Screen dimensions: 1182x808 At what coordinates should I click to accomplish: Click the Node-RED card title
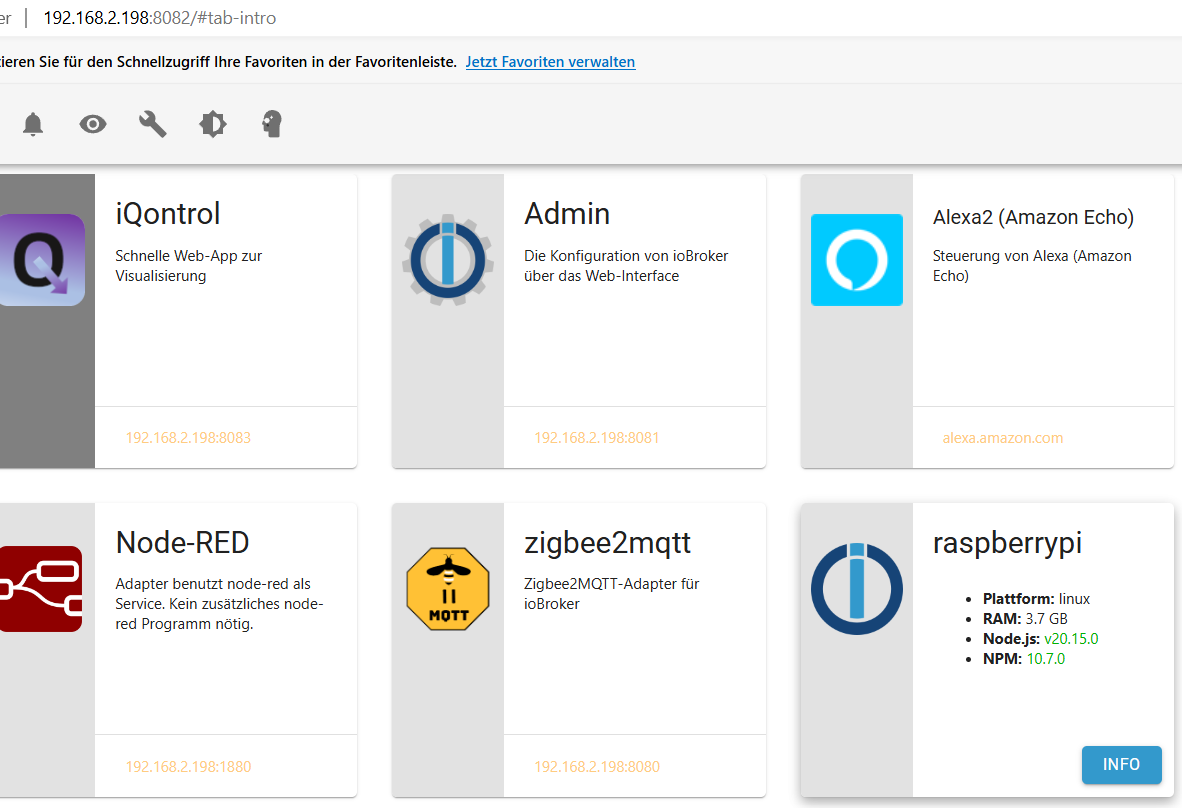pos(182,543)
